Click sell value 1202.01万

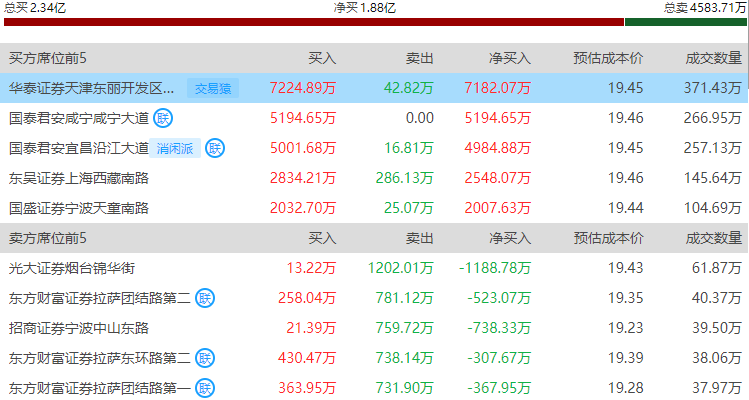400,268
